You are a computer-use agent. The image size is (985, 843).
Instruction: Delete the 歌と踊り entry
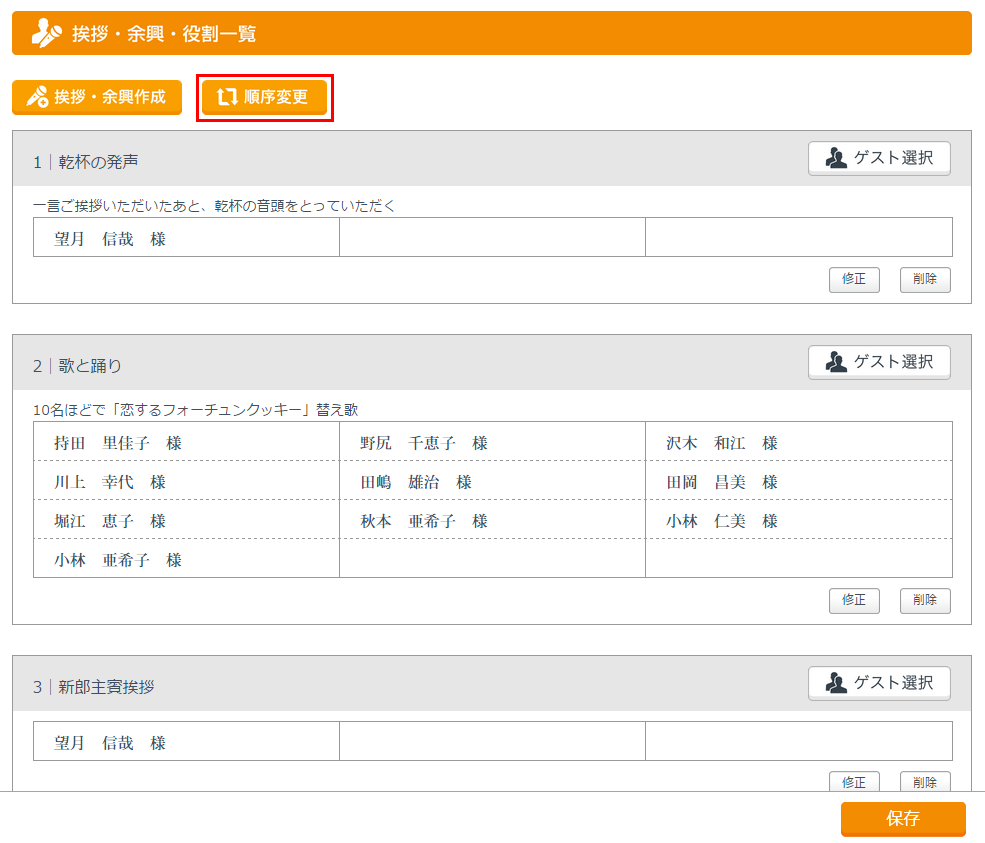tap(925, 600)
